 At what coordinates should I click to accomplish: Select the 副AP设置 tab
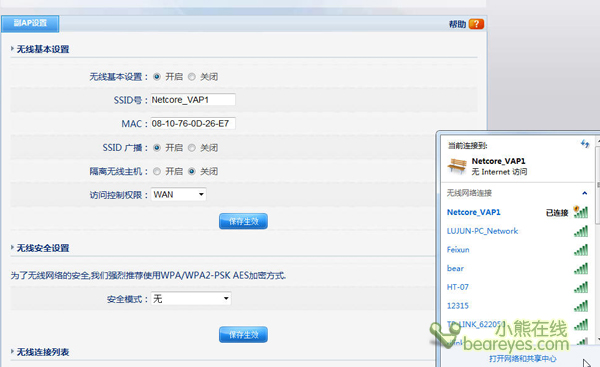[30, 23]
